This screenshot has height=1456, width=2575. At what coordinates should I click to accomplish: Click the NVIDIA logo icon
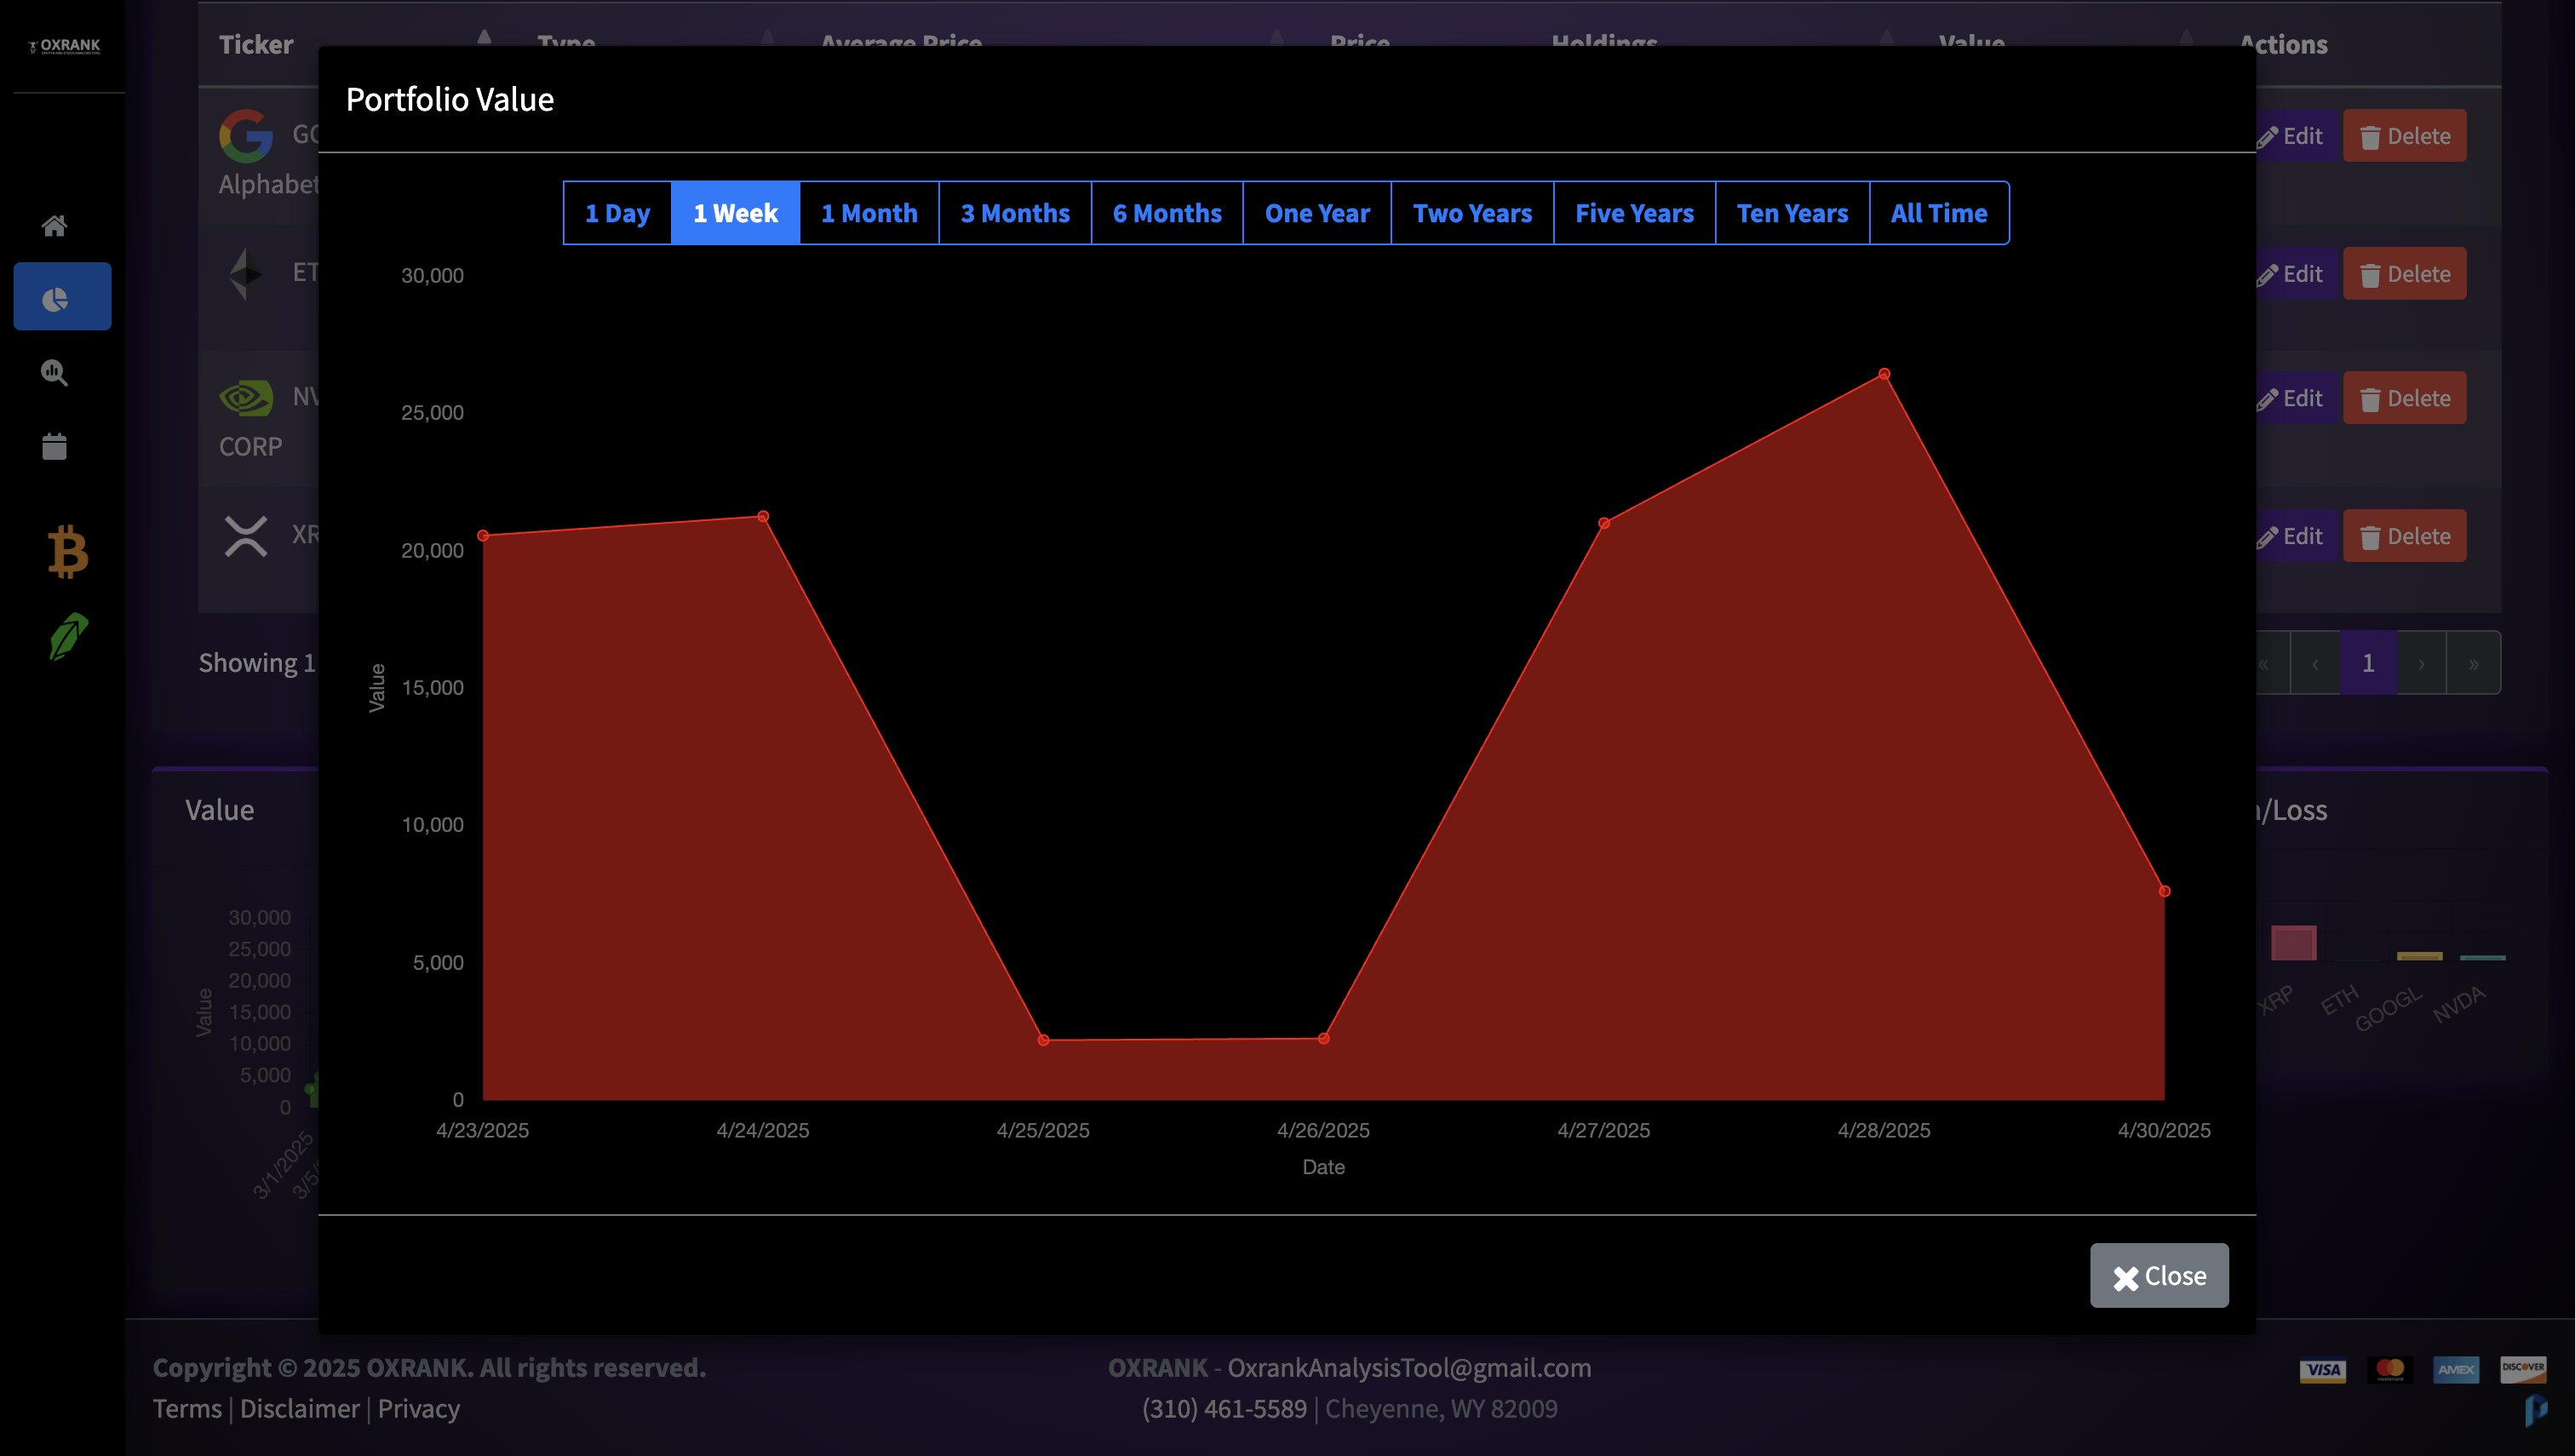pyautogui.click(x=245, y=398)
